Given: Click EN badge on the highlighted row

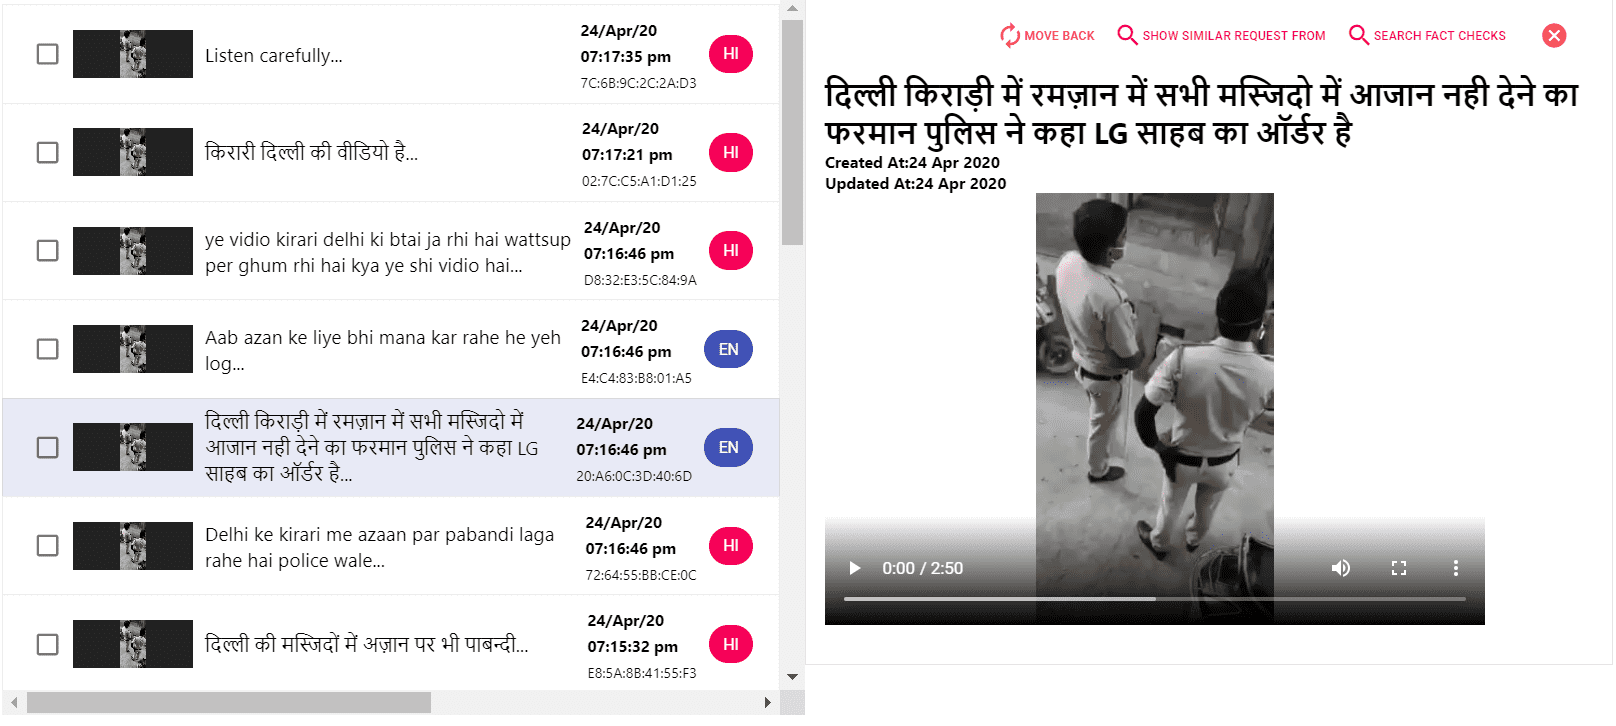Looking at the screenshot, I should [x=729, y=447].
